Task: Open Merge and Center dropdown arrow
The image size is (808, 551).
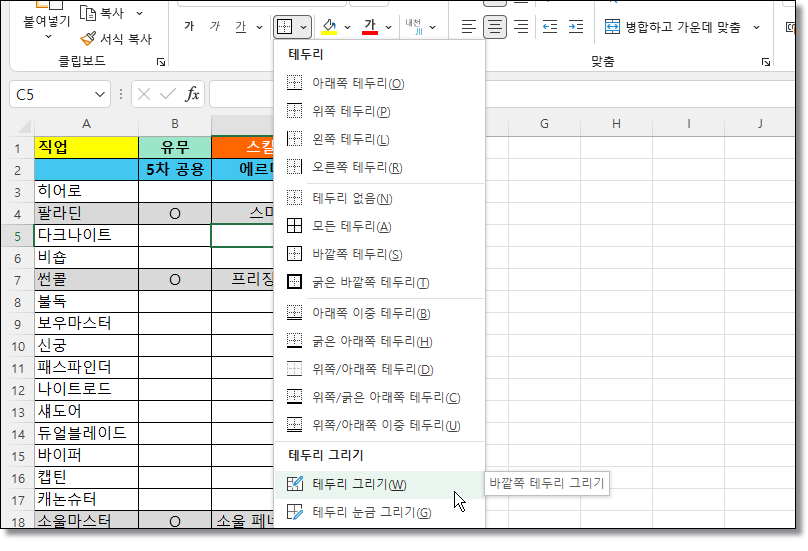Action: coord(756,27)
